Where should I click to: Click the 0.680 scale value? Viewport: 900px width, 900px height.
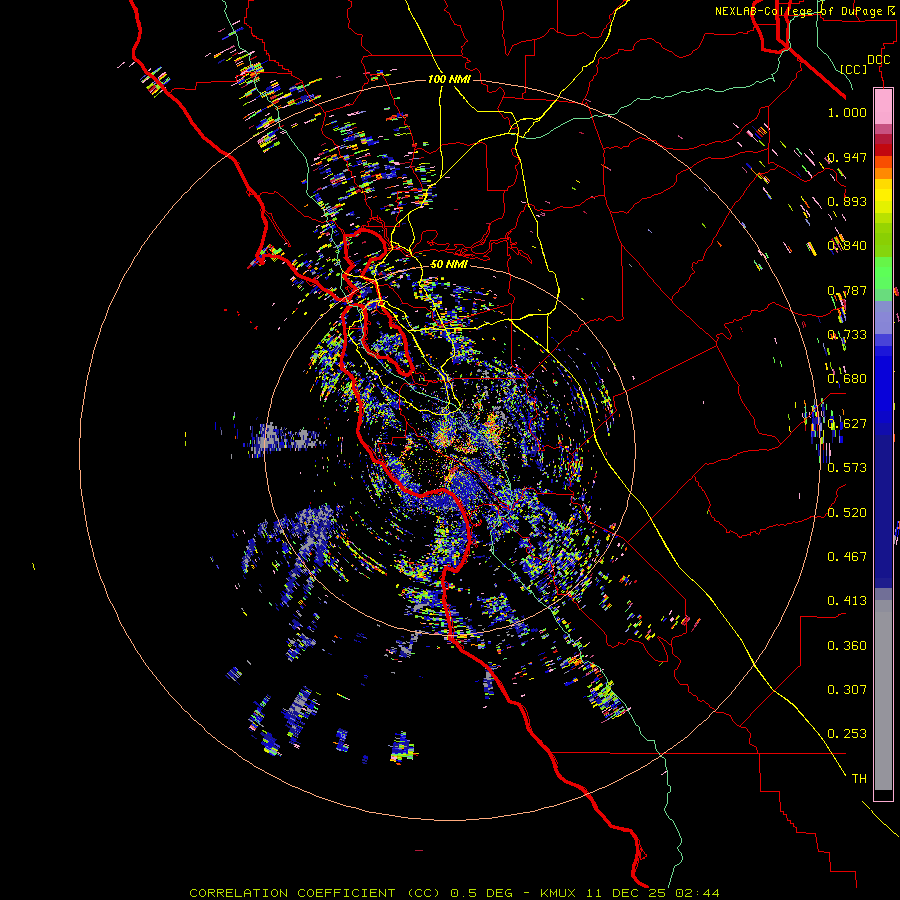coord(847,379)
